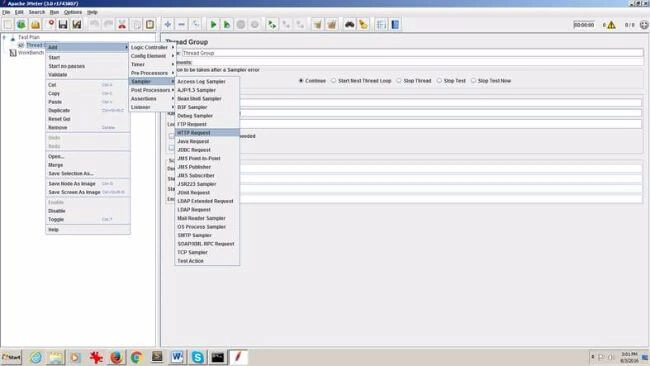
Task: Expand the Timer submenu
Action: coord(152,64)
